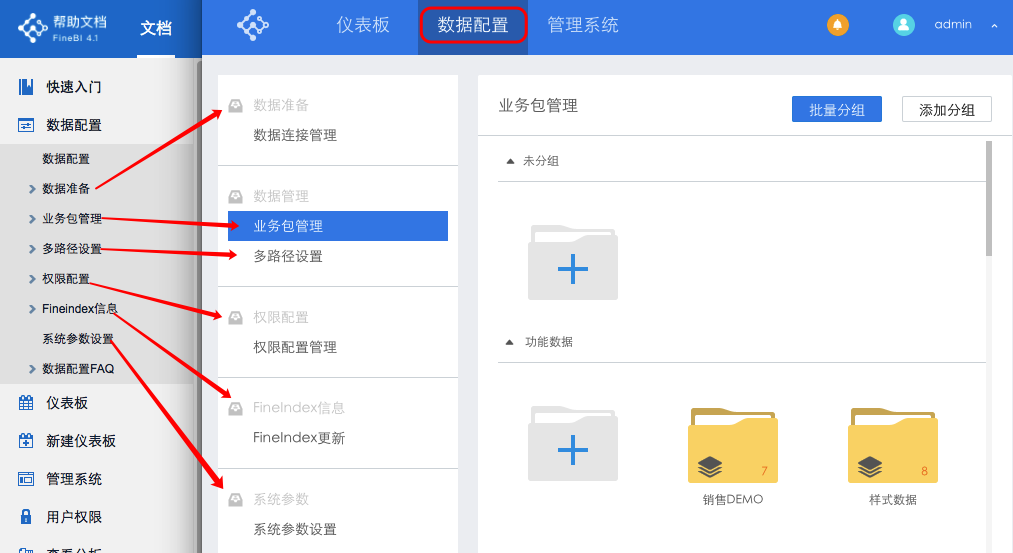Open 系统参数设置 in the doc tree

tap(78, 339)
